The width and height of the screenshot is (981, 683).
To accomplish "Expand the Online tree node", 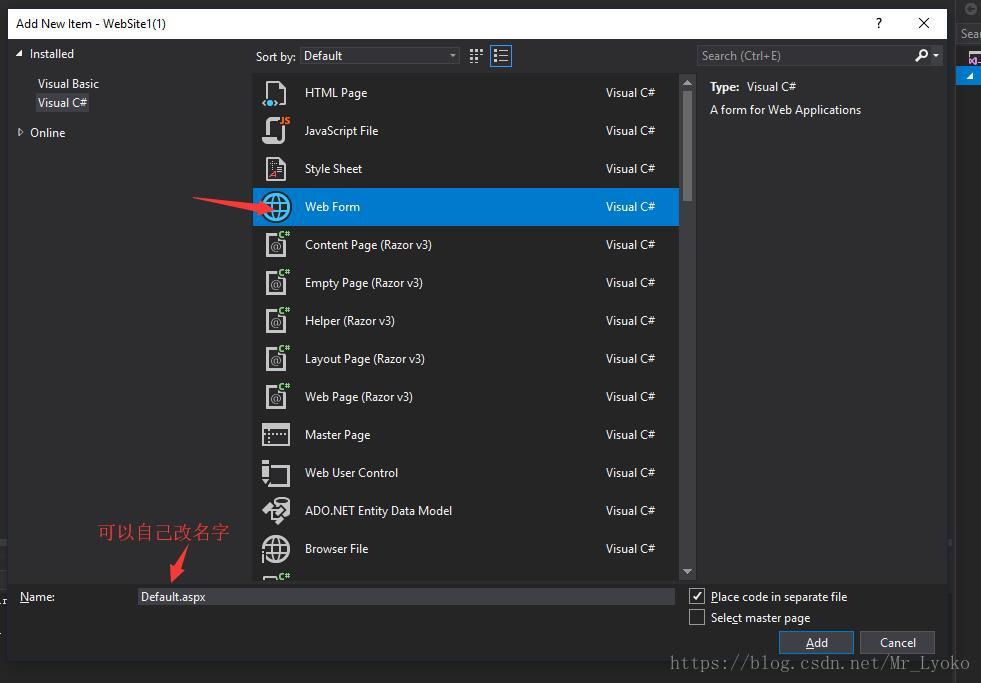I will (20, 132).
